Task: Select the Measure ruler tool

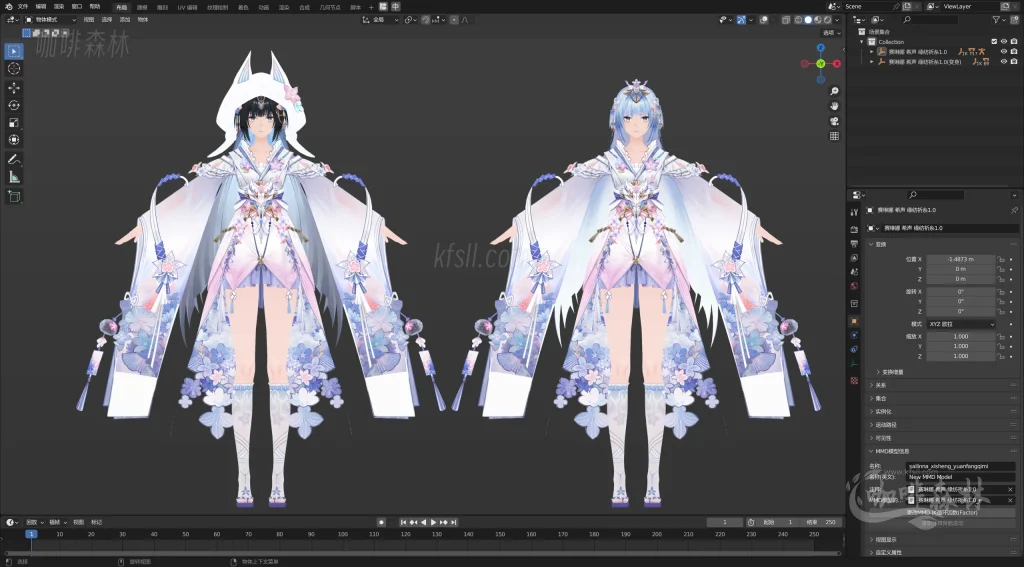Action: coord(14,177)
